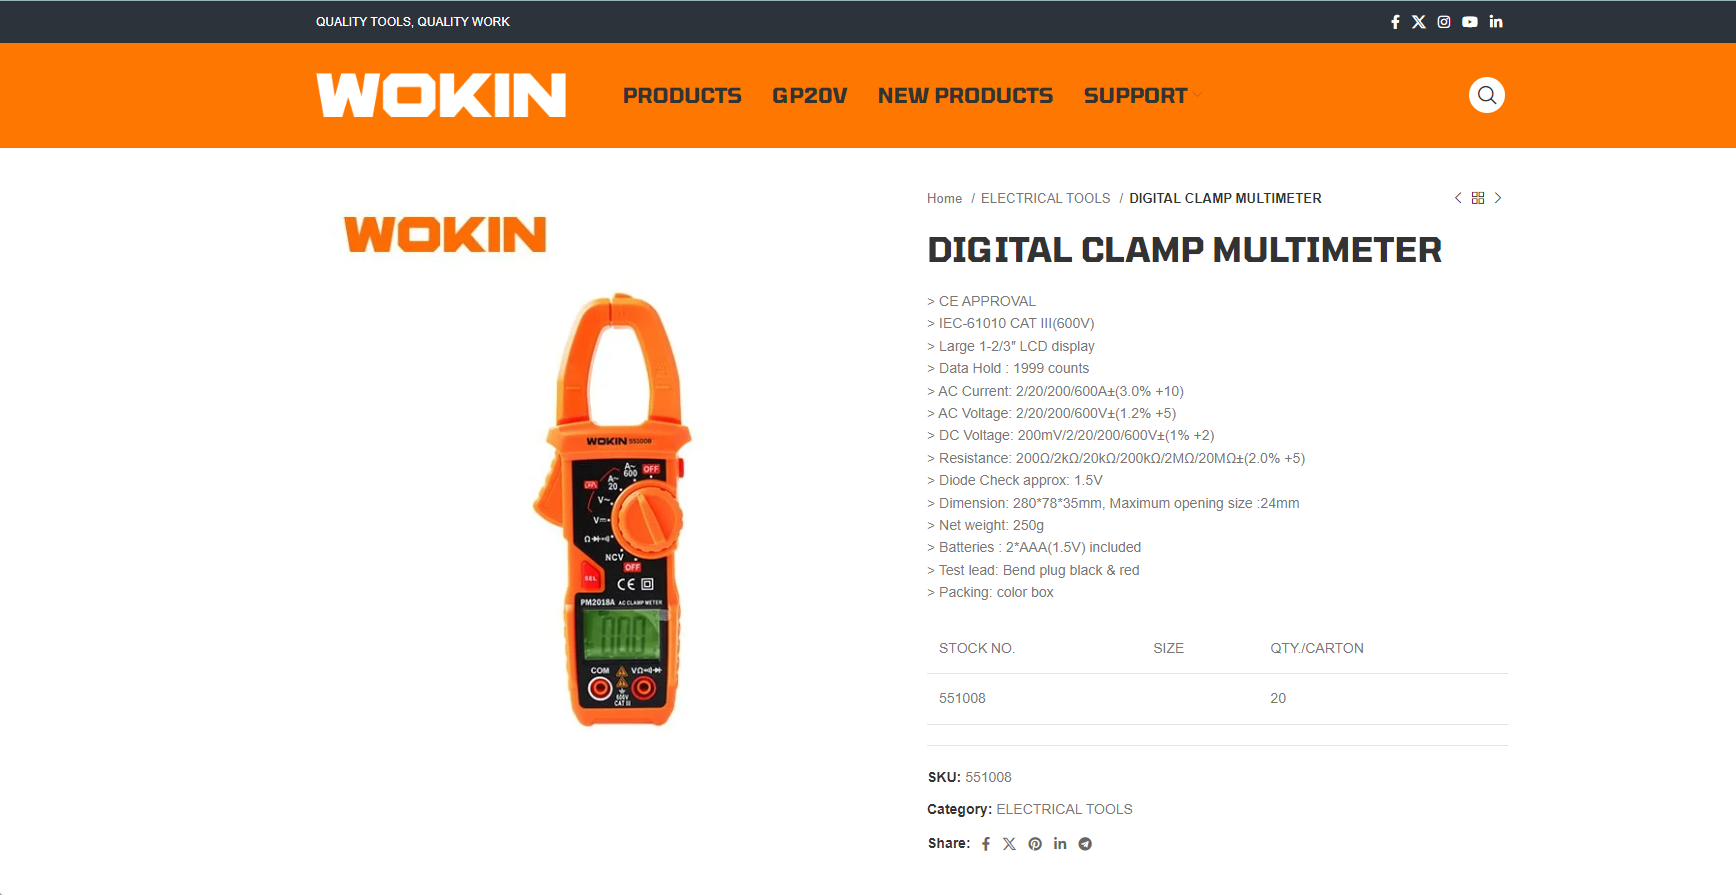Share product on Facebook
The height and width of the screenshot is (895, 1736).
986,844
